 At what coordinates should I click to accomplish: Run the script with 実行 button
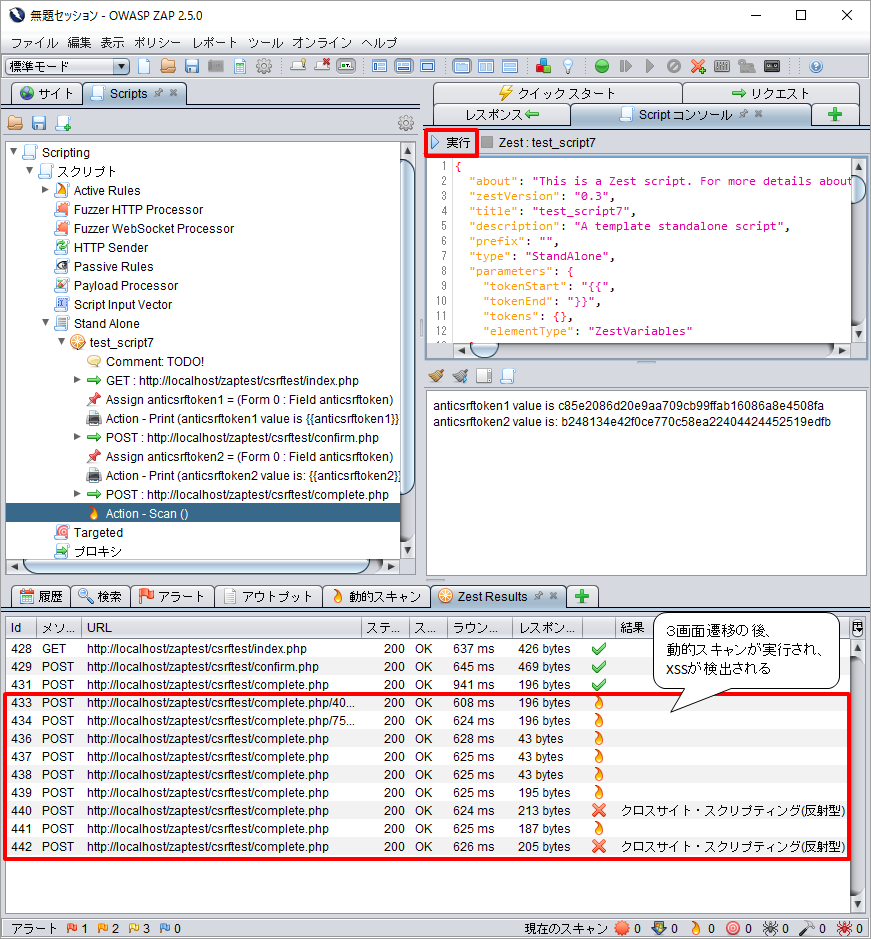pyautogui.click(x=451, y=143)
